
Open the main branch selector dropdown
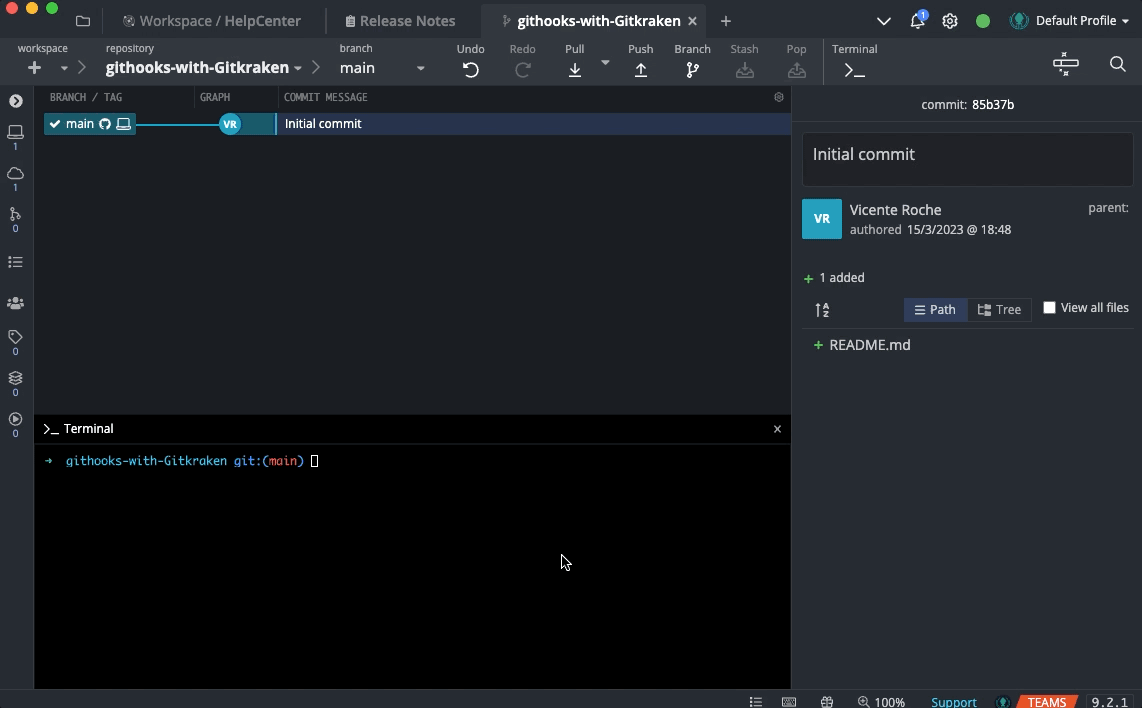click(381, 68)
